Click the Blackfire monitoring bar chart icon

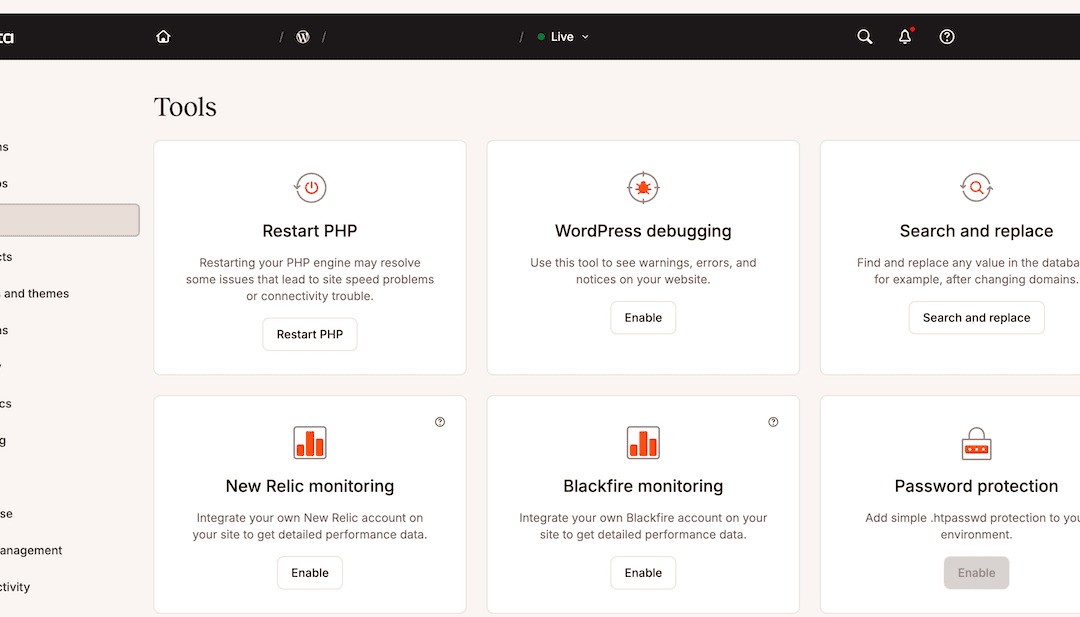pos(643,442)
